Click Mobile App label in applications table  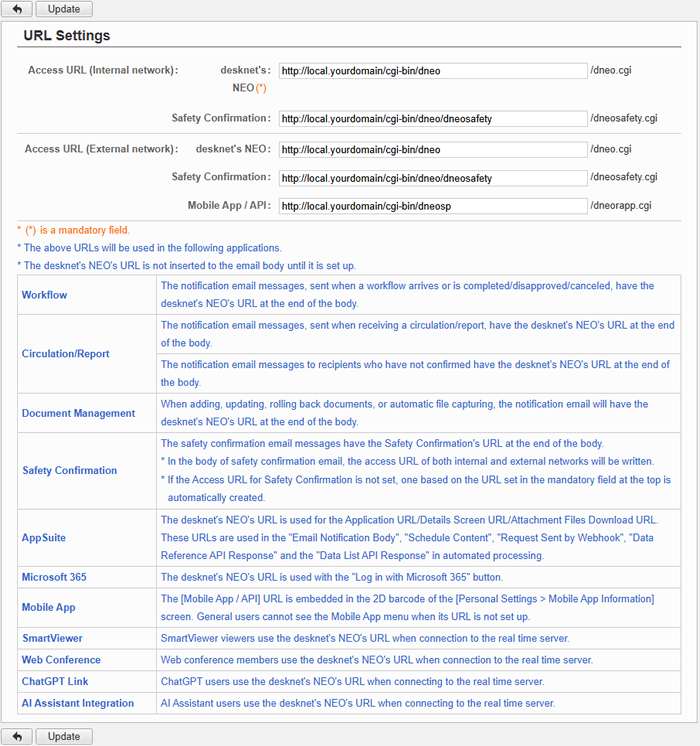click(49, 607)
